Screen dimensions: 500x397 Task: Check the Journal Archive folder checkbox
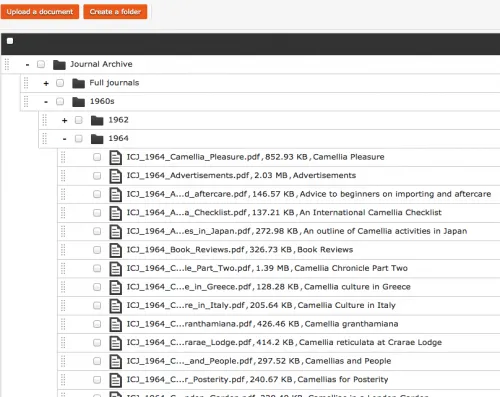point(41,64)
